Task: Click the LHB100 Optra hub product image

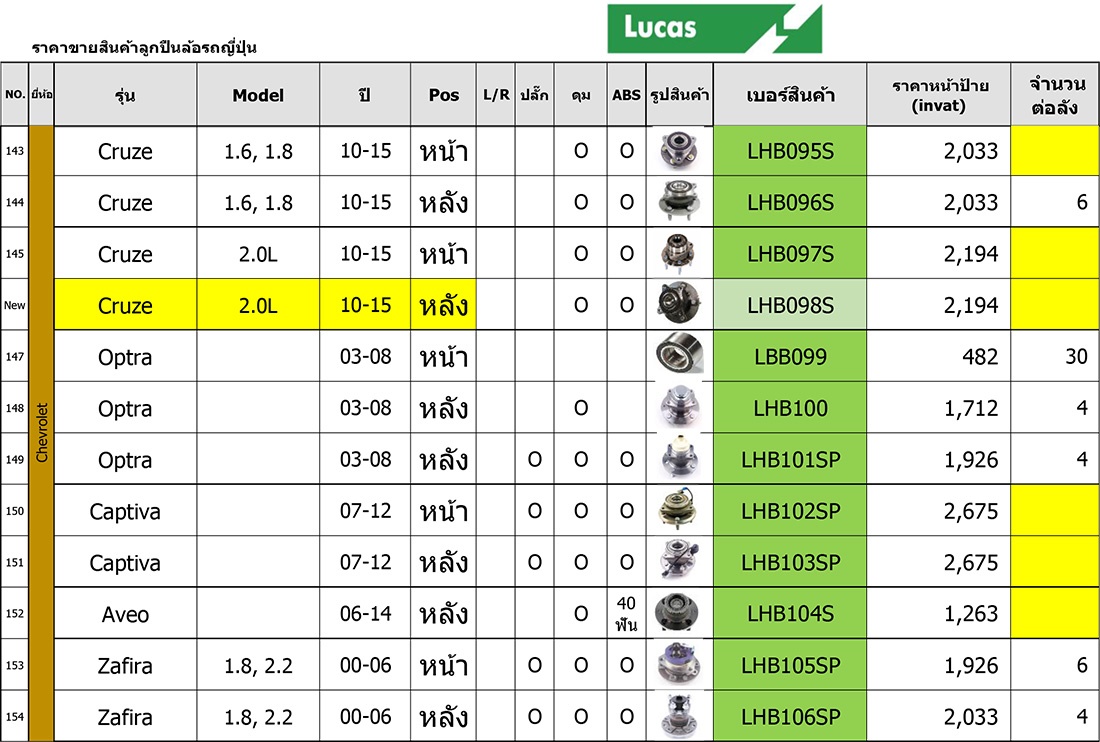Action: coord(679,407)
